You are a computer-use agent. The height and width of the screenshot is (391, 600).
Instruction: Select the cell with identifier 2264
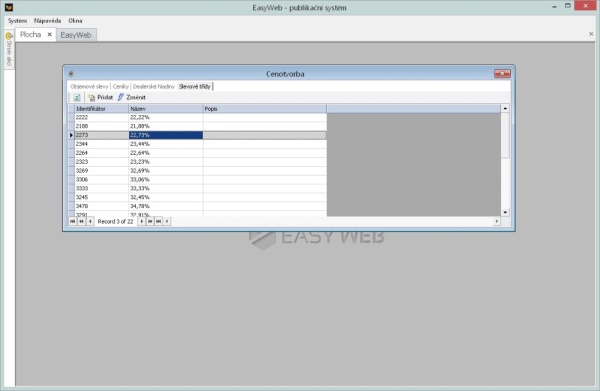(101, 153)
